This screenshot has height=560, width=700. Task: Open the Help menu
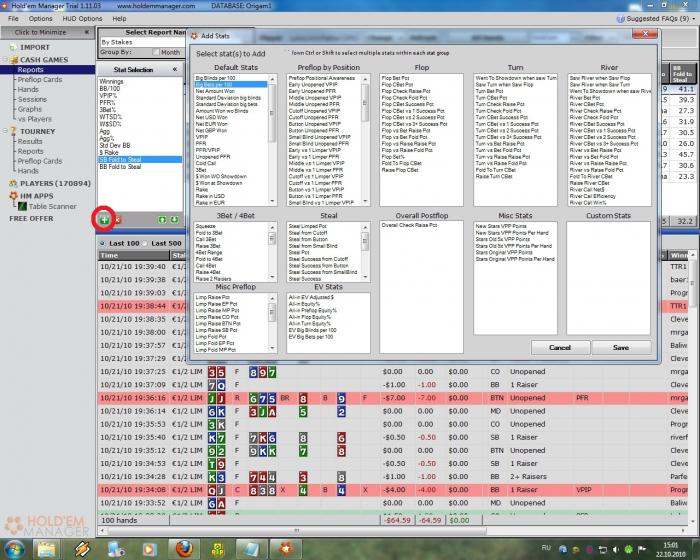pos(119,19)
